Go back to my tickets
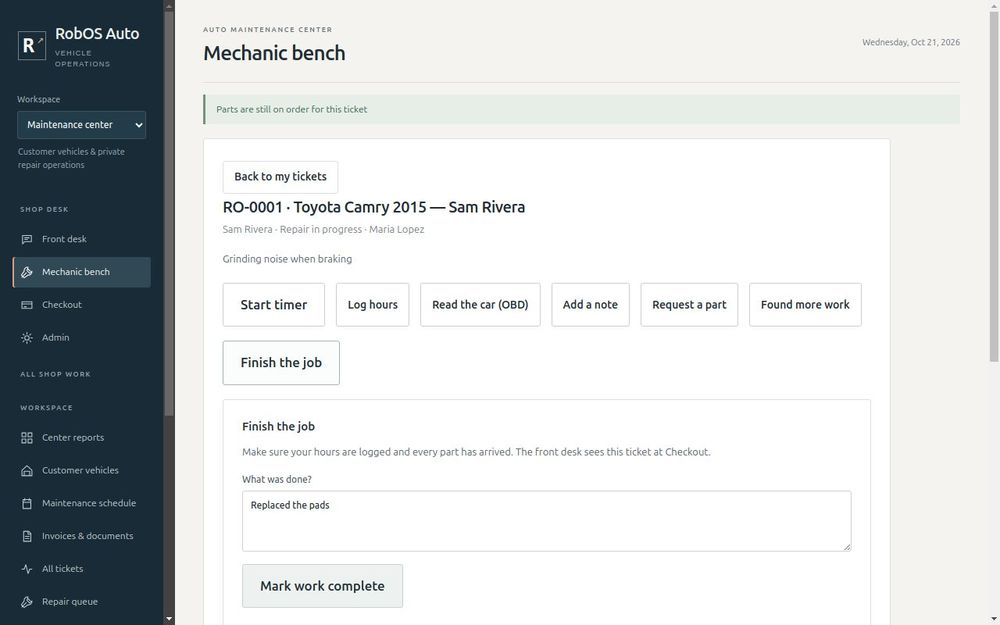The width and height of the screenshot is (1000, 625). [x=280, y=177]
